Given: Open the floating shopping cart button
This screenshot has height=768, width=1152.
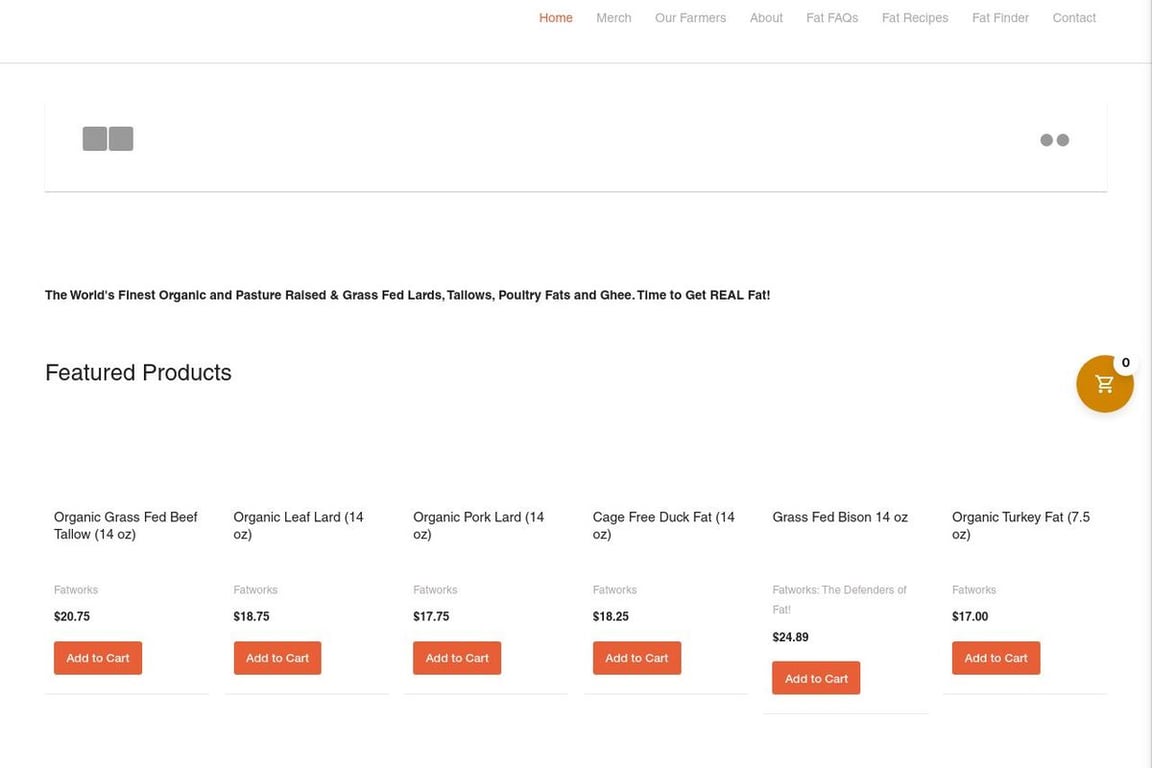Looking at the screenshot, I should coord(1104,385).
